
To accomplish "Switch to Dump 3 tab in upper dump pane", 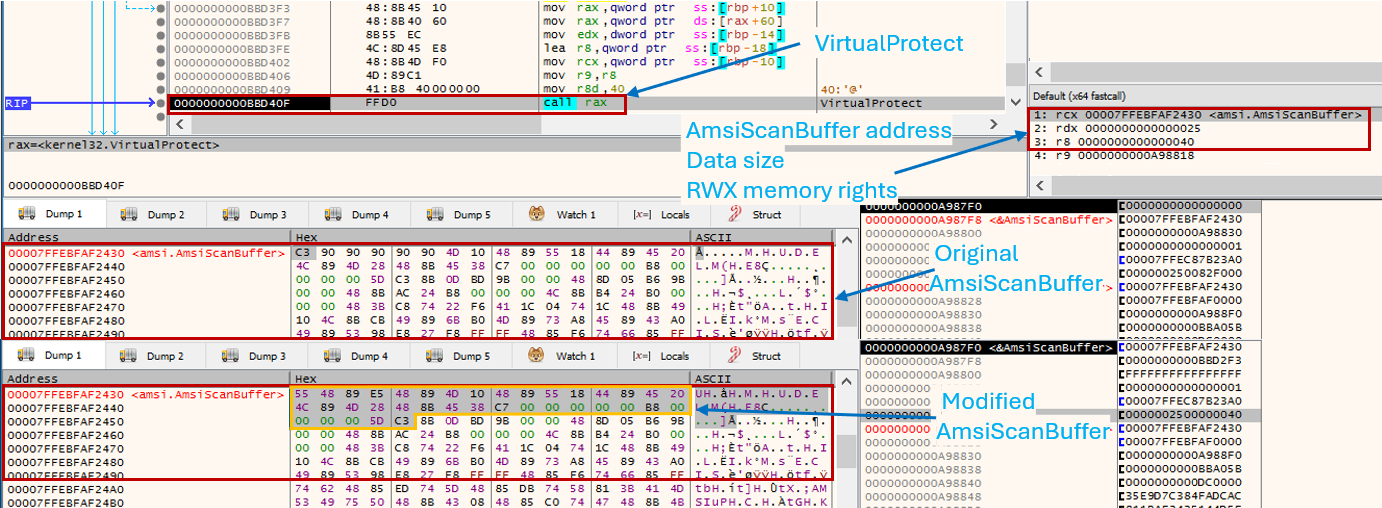I will point(255,214).
